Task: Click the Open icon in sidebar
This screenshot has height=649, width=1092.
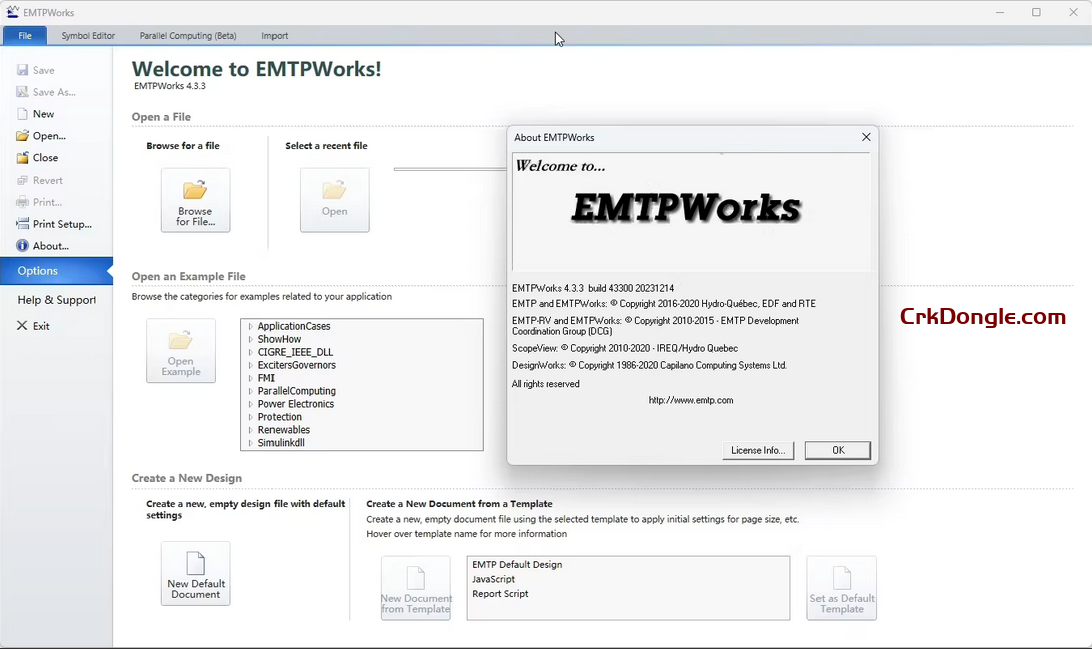Action: tap(22, 136)
